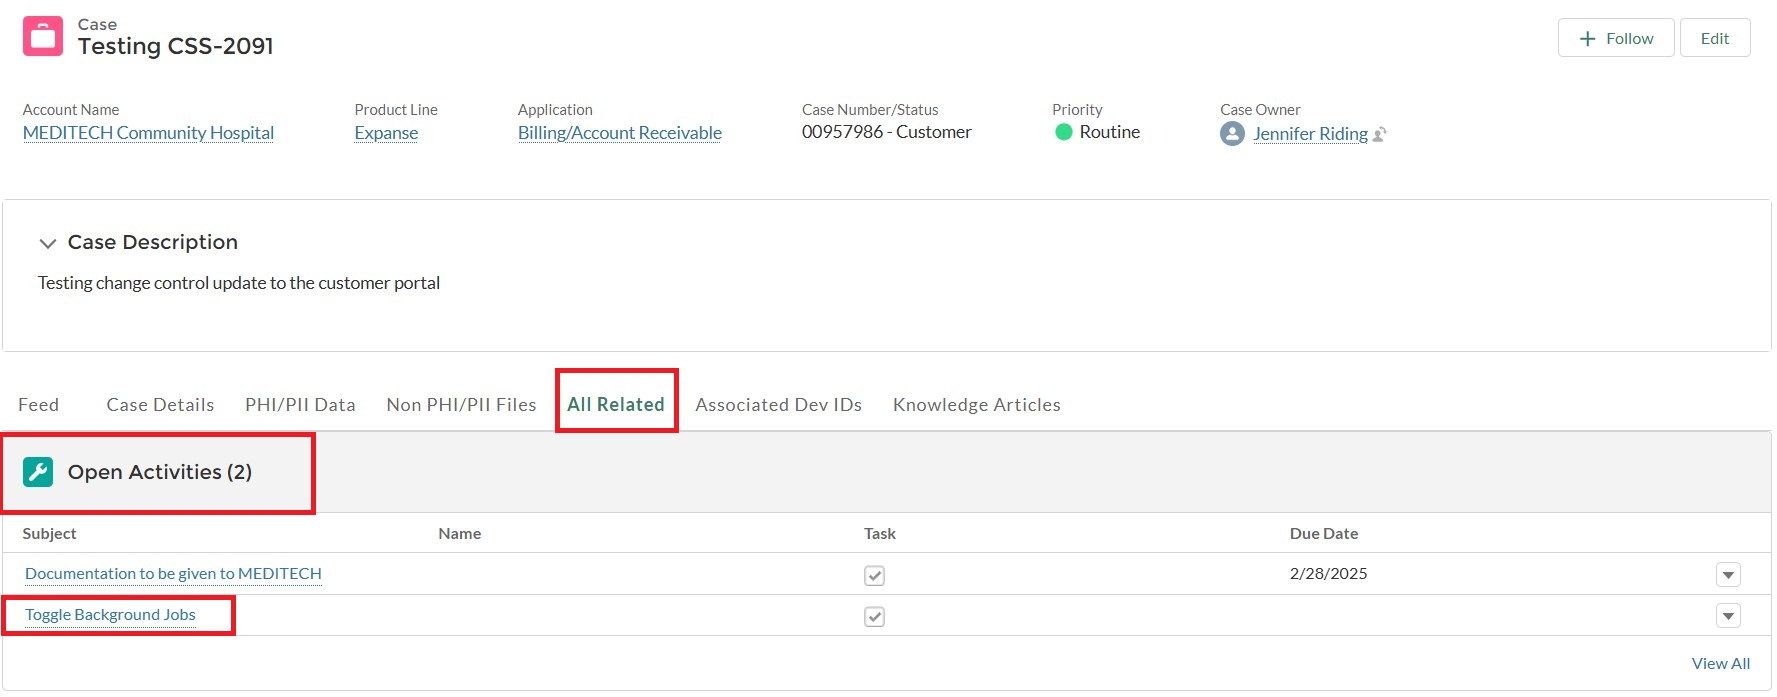Open the Toggle Background Jobs task
Screen dimensions: 1777x697
pos(110,615)
